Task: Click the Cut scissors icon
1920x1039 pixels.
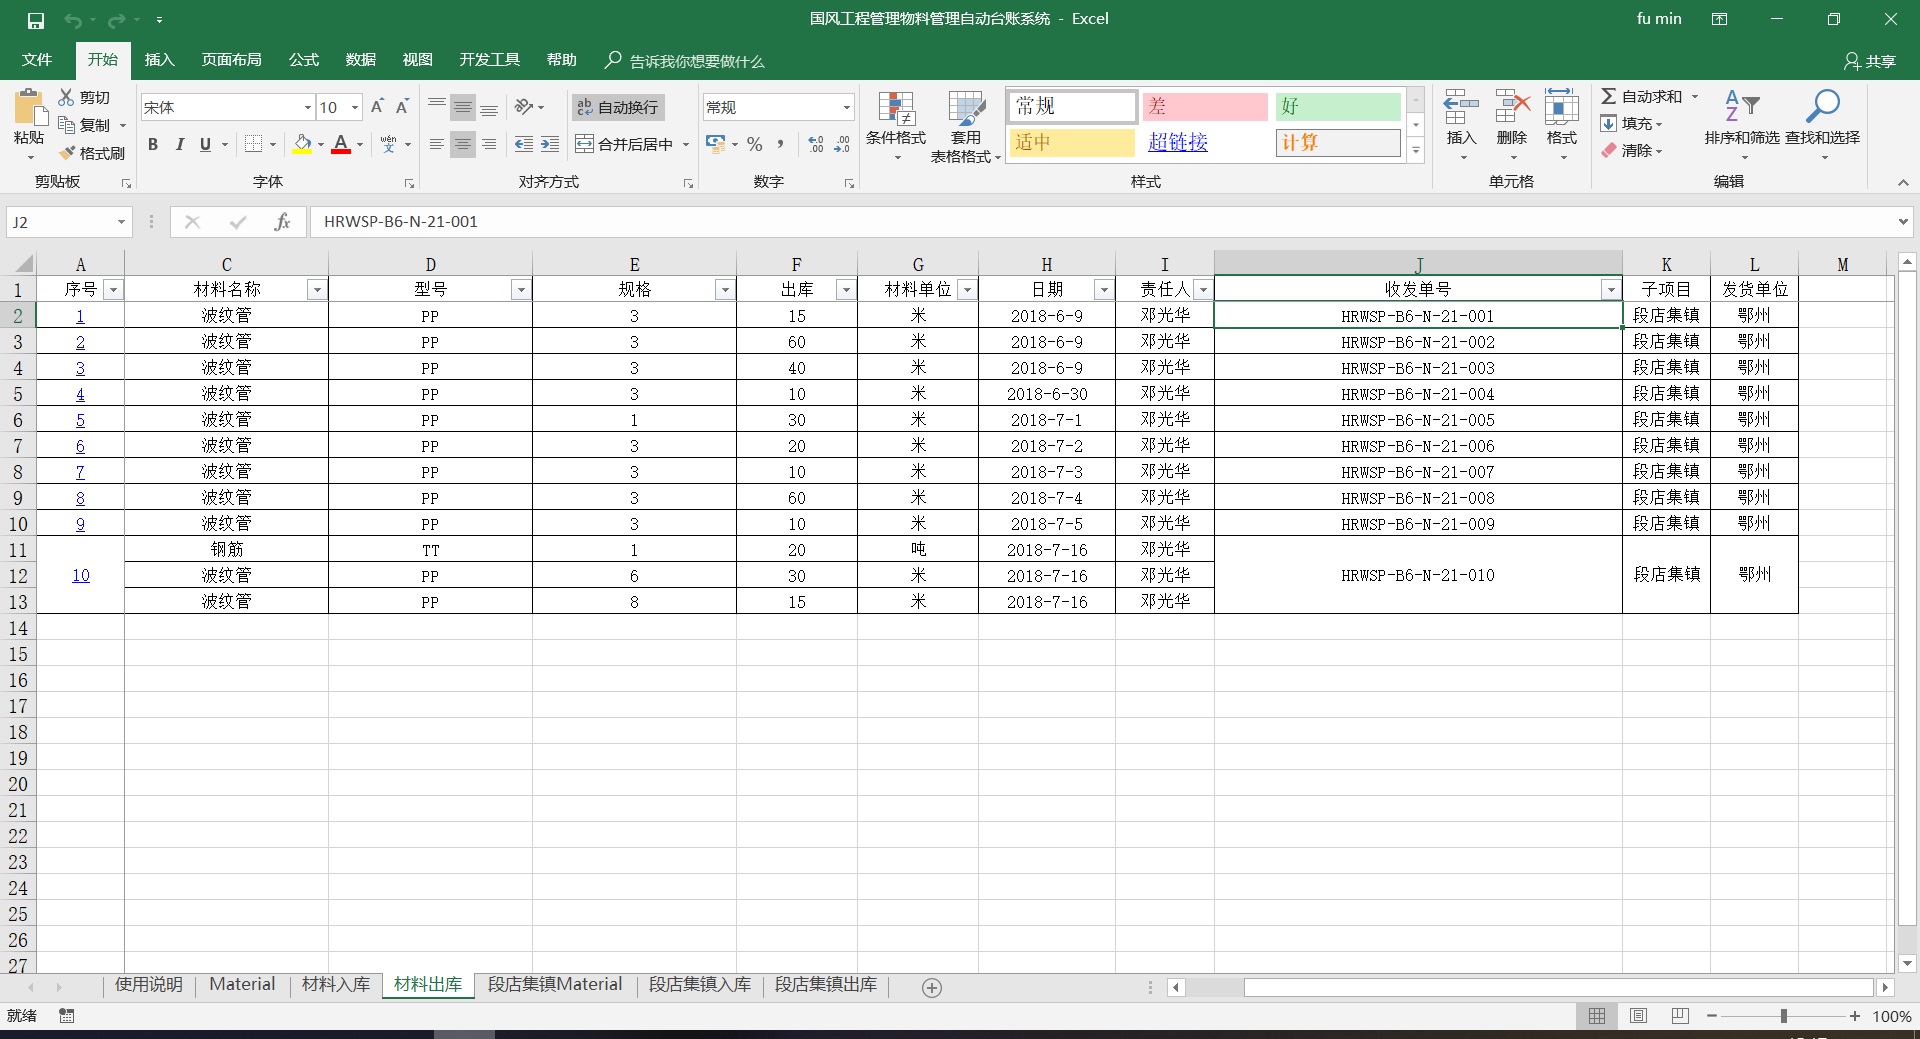Action: (66, 97)
